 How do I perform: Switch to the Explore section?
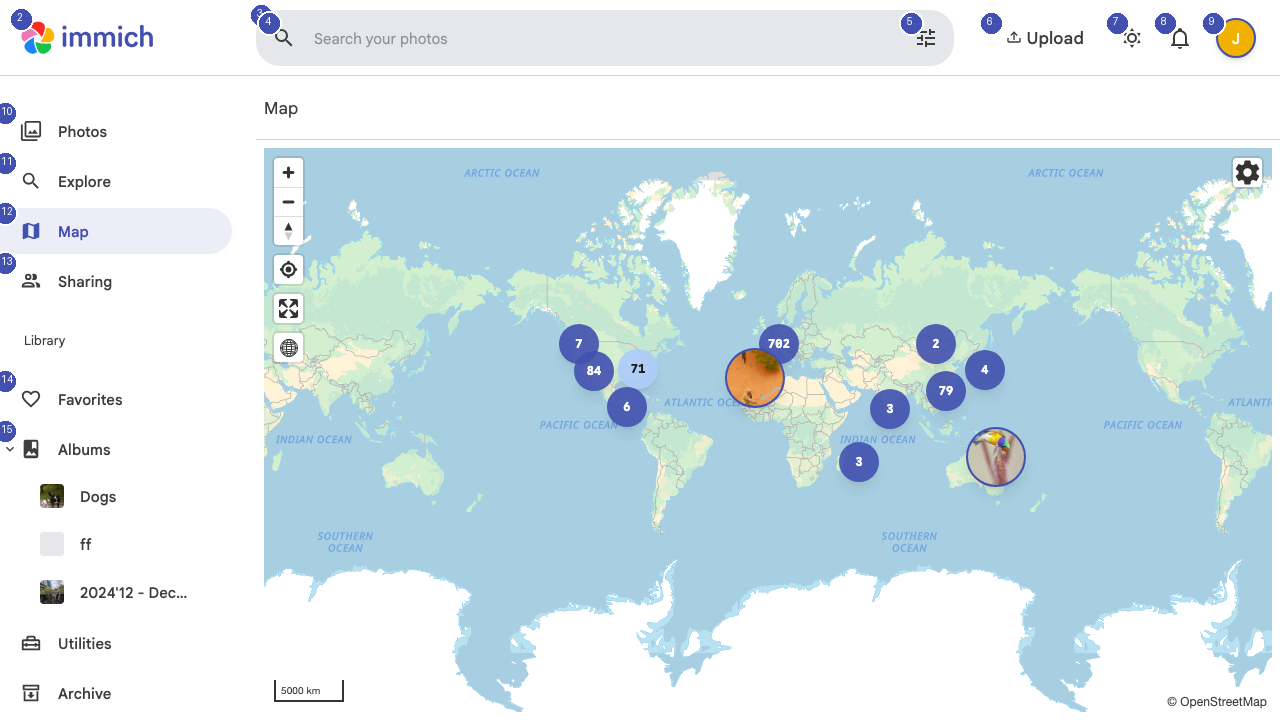coord(84,181)
